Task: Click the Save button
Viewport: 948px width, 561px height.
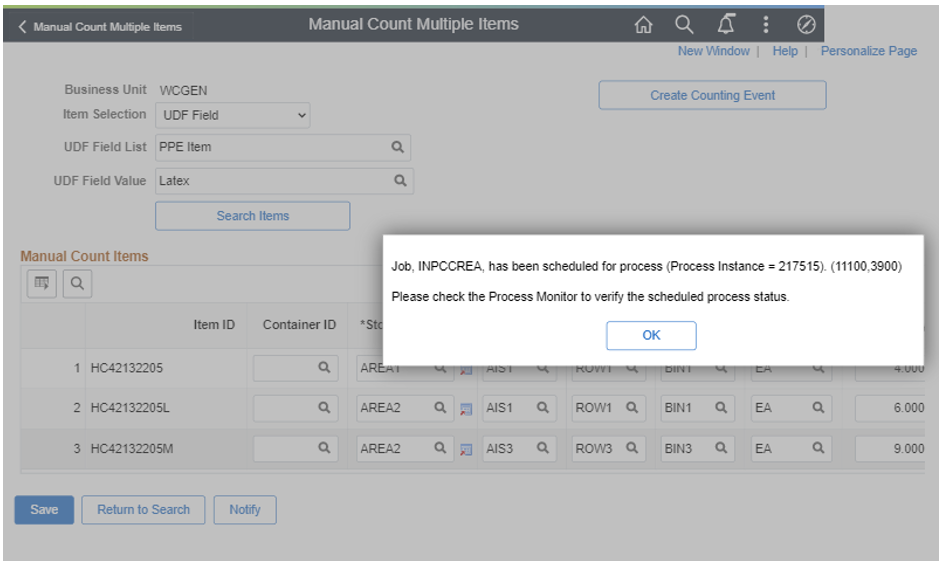Action: [44, 510]
